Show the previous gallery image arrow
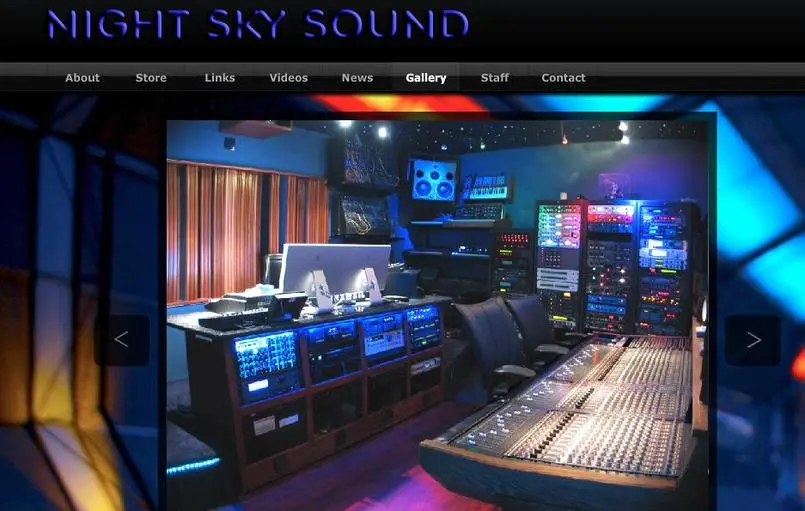Screen dimensions: 805x511 coord(122,340)
